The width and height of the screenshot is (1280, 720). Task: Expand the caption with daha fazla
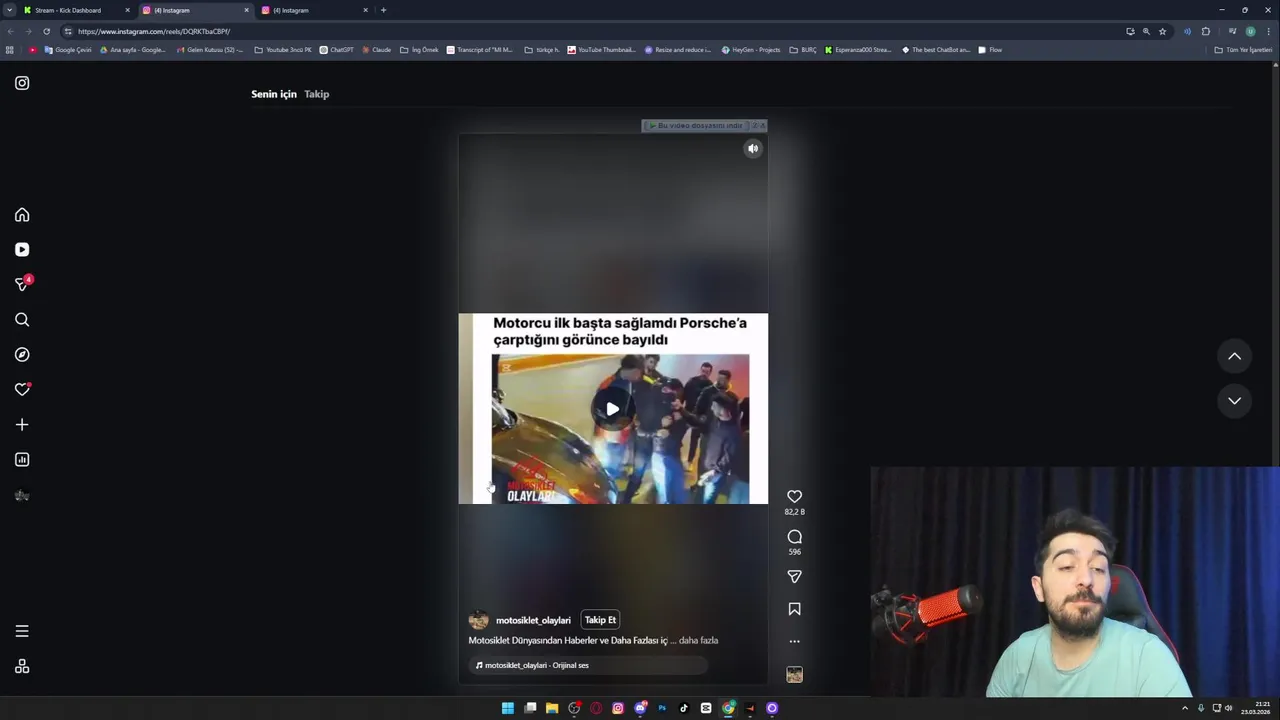coord(698,640)
